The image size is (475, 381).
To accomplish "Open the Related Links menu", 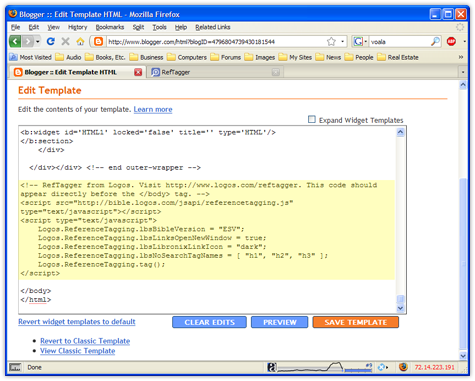I will [213, 27].
